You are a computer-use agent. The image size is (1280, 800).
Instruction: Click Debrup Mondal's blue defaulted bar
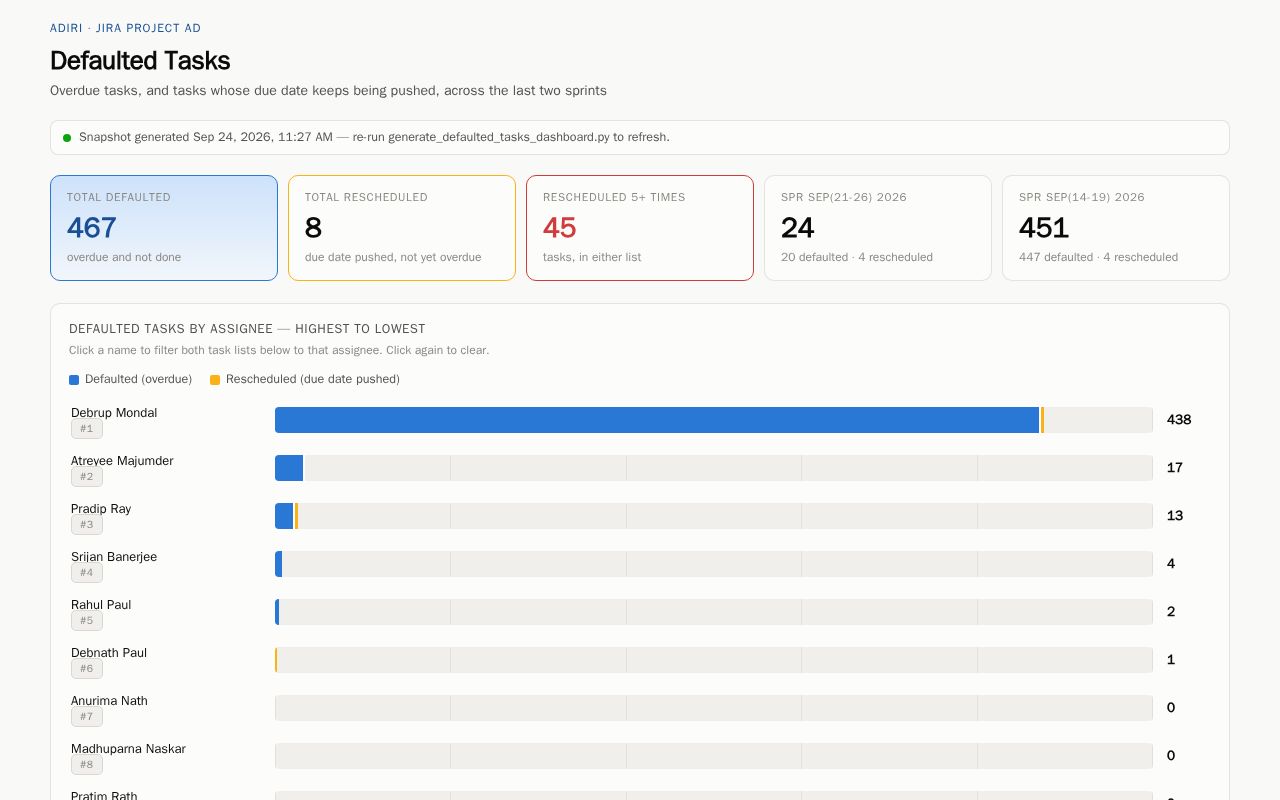click(657, 420)
